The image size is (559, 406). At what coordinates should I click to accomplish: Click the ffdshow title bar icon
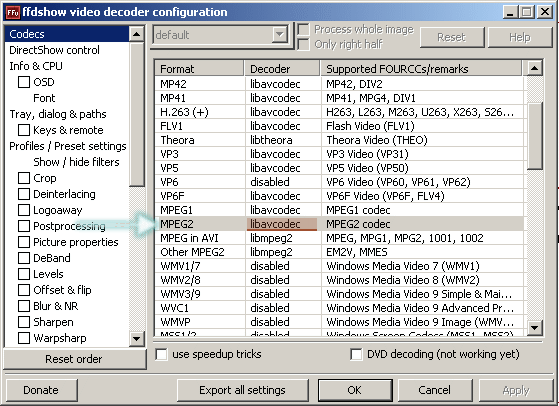[x=12, y=12]
